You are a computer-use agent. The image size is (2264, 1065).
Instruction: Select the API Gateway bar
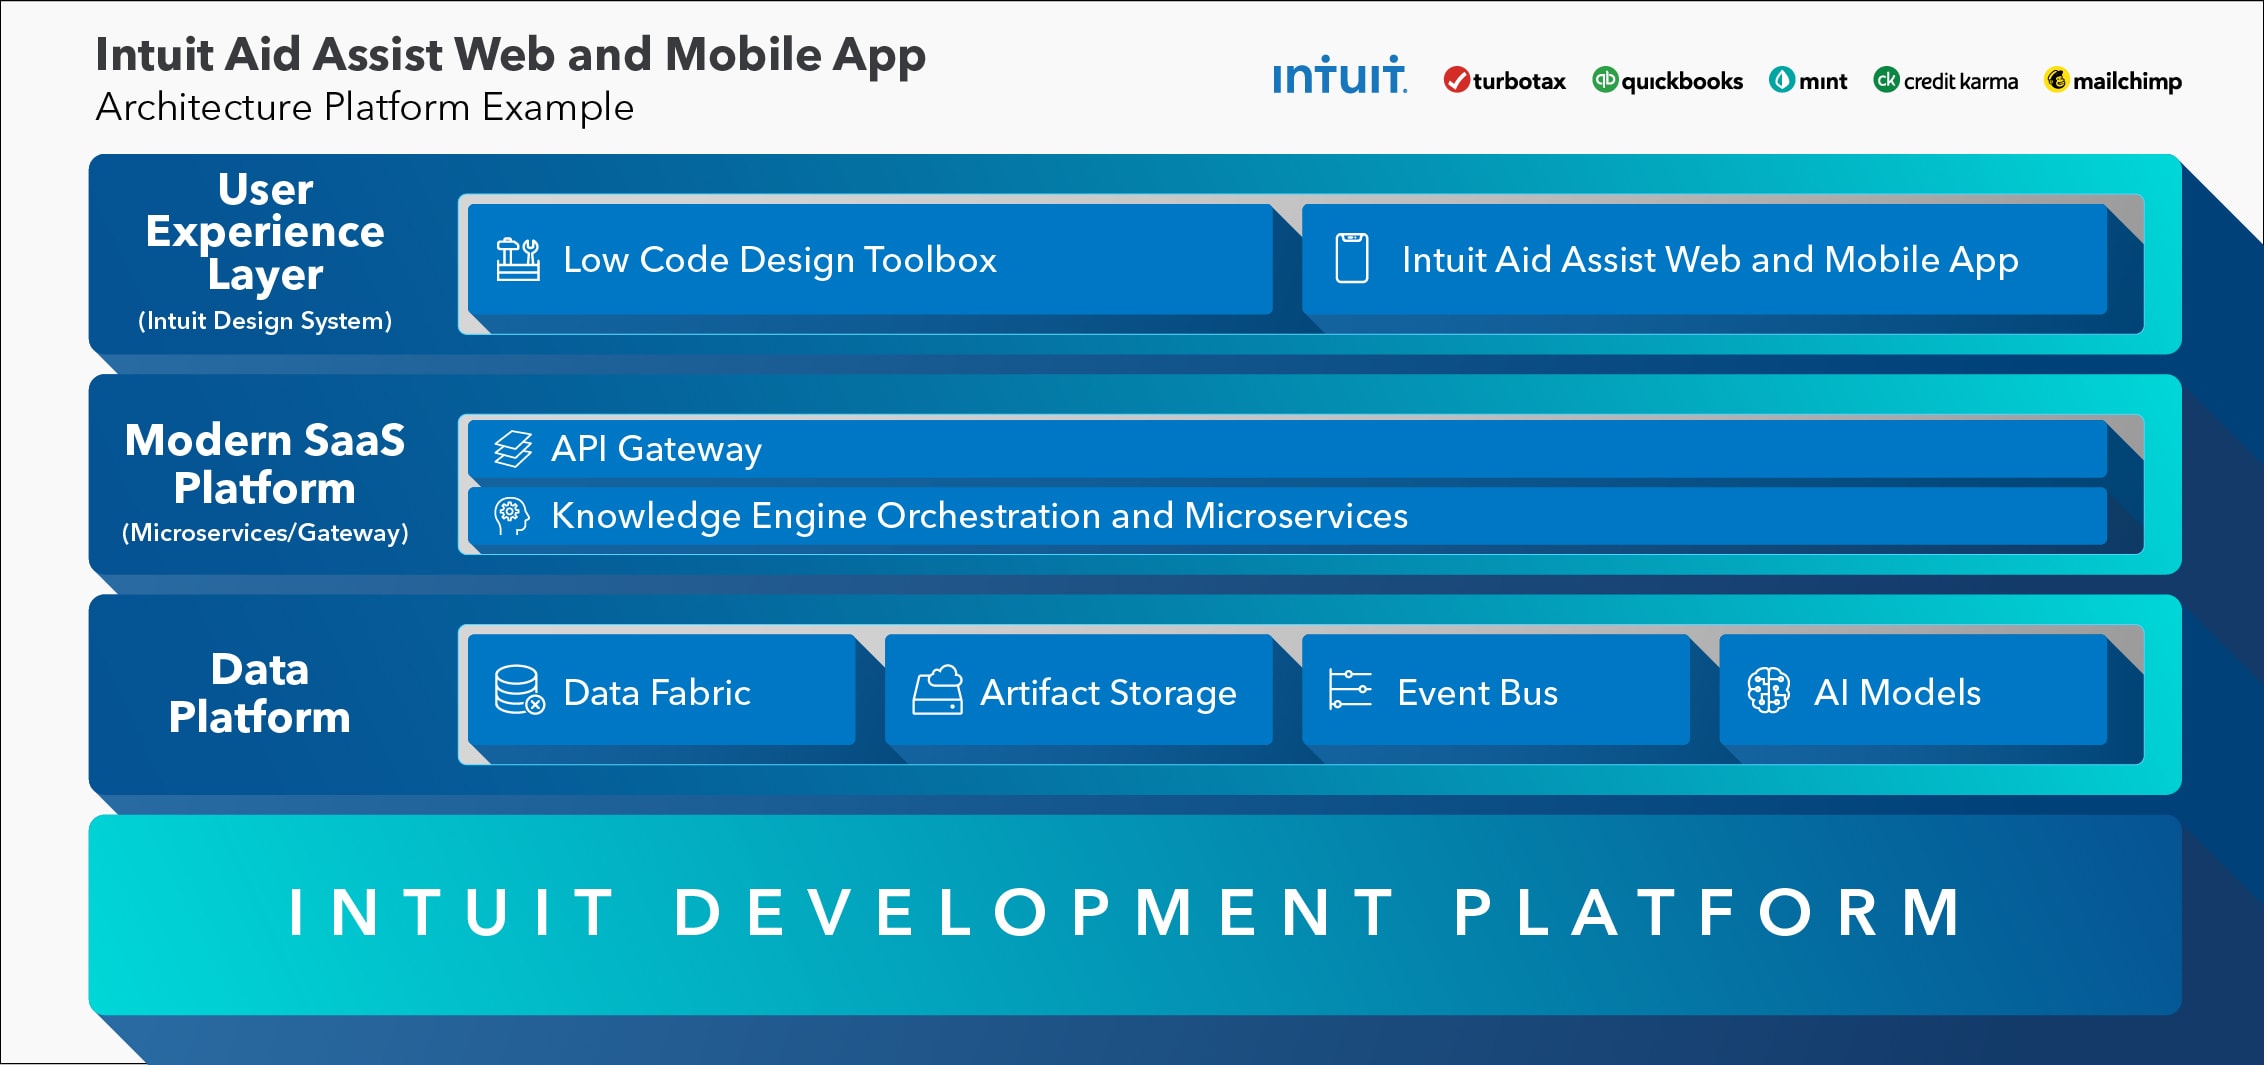1287,449
